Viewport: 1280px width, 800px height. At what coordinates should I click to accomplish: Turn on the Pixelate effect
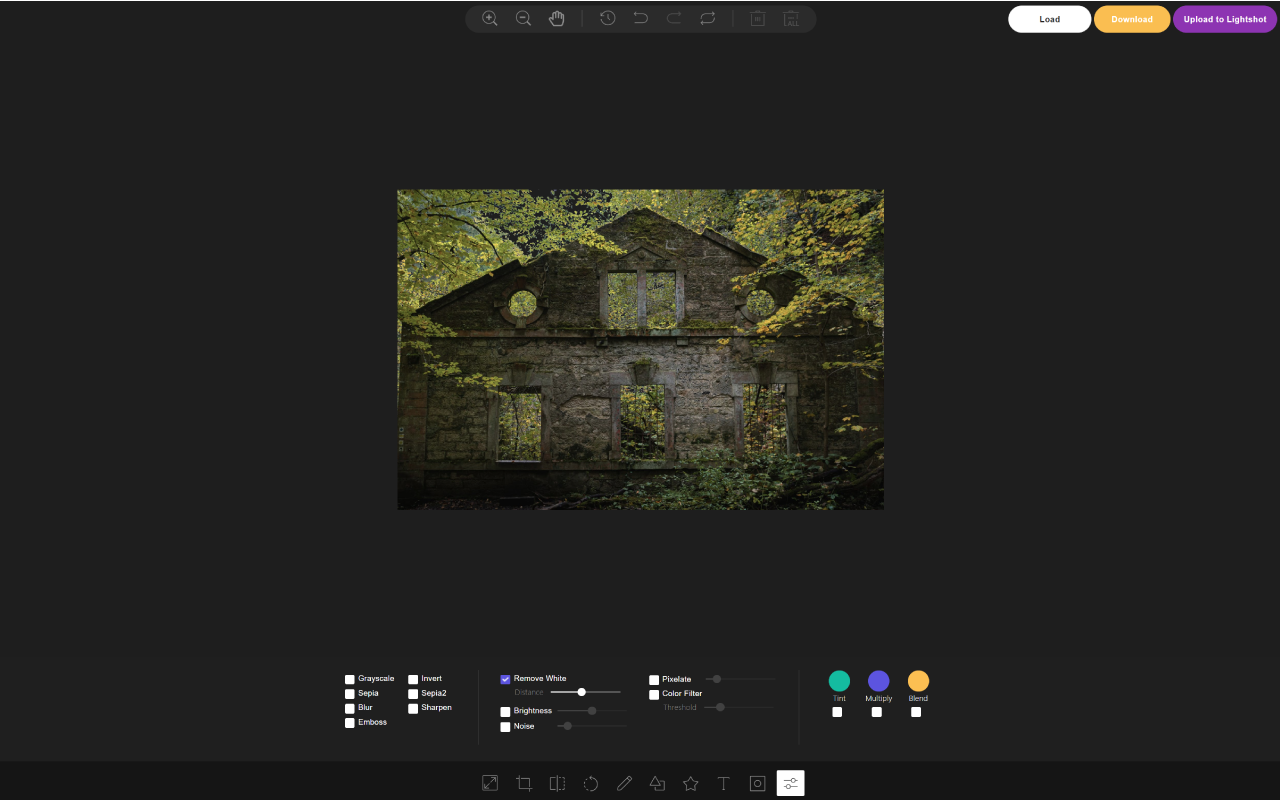(654, 679)
